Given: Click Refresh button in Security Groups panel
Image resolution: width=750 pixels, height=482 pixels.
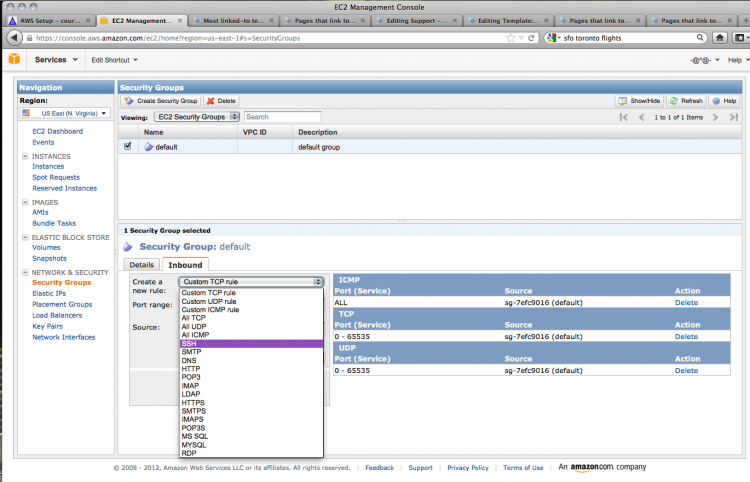Looking at the screenshot, I should click(686, 101).
